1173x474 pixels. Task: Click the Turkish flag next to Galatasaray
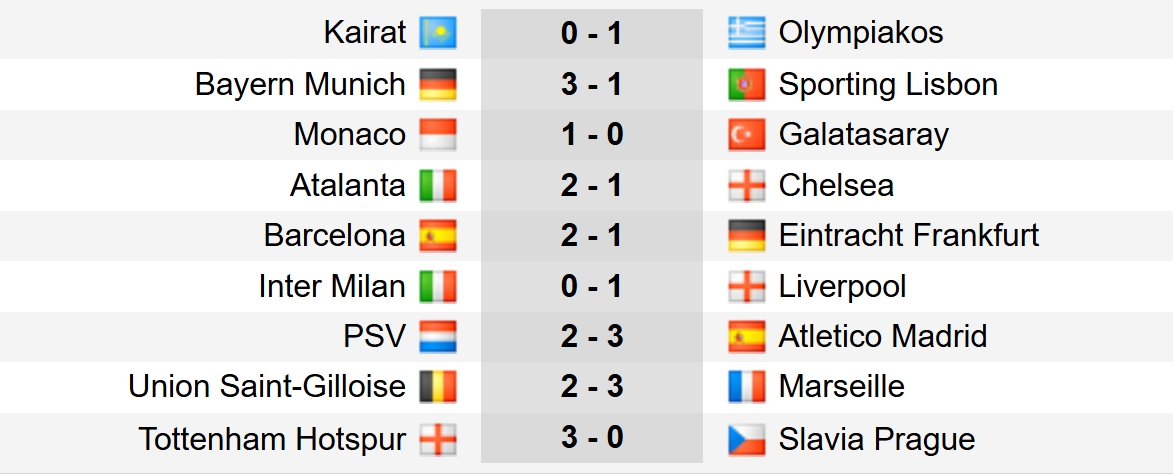pos(747,135)
